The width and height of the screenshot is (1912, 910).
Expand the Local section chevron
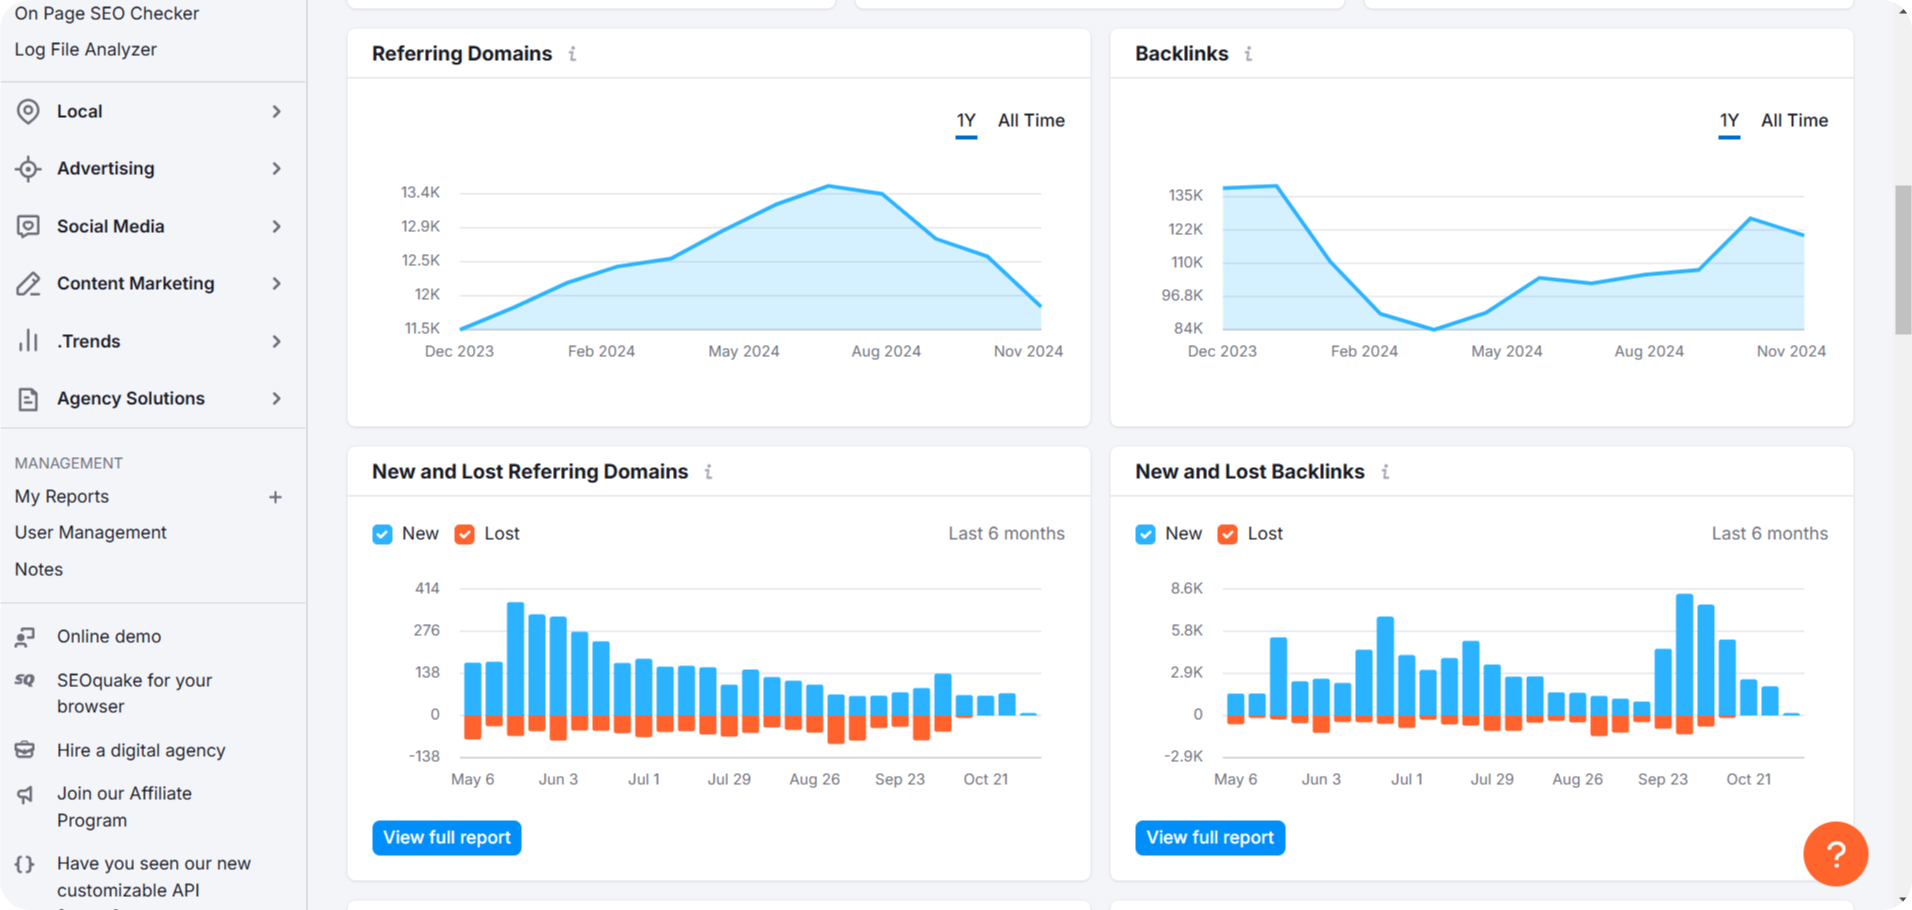(277, 111)
